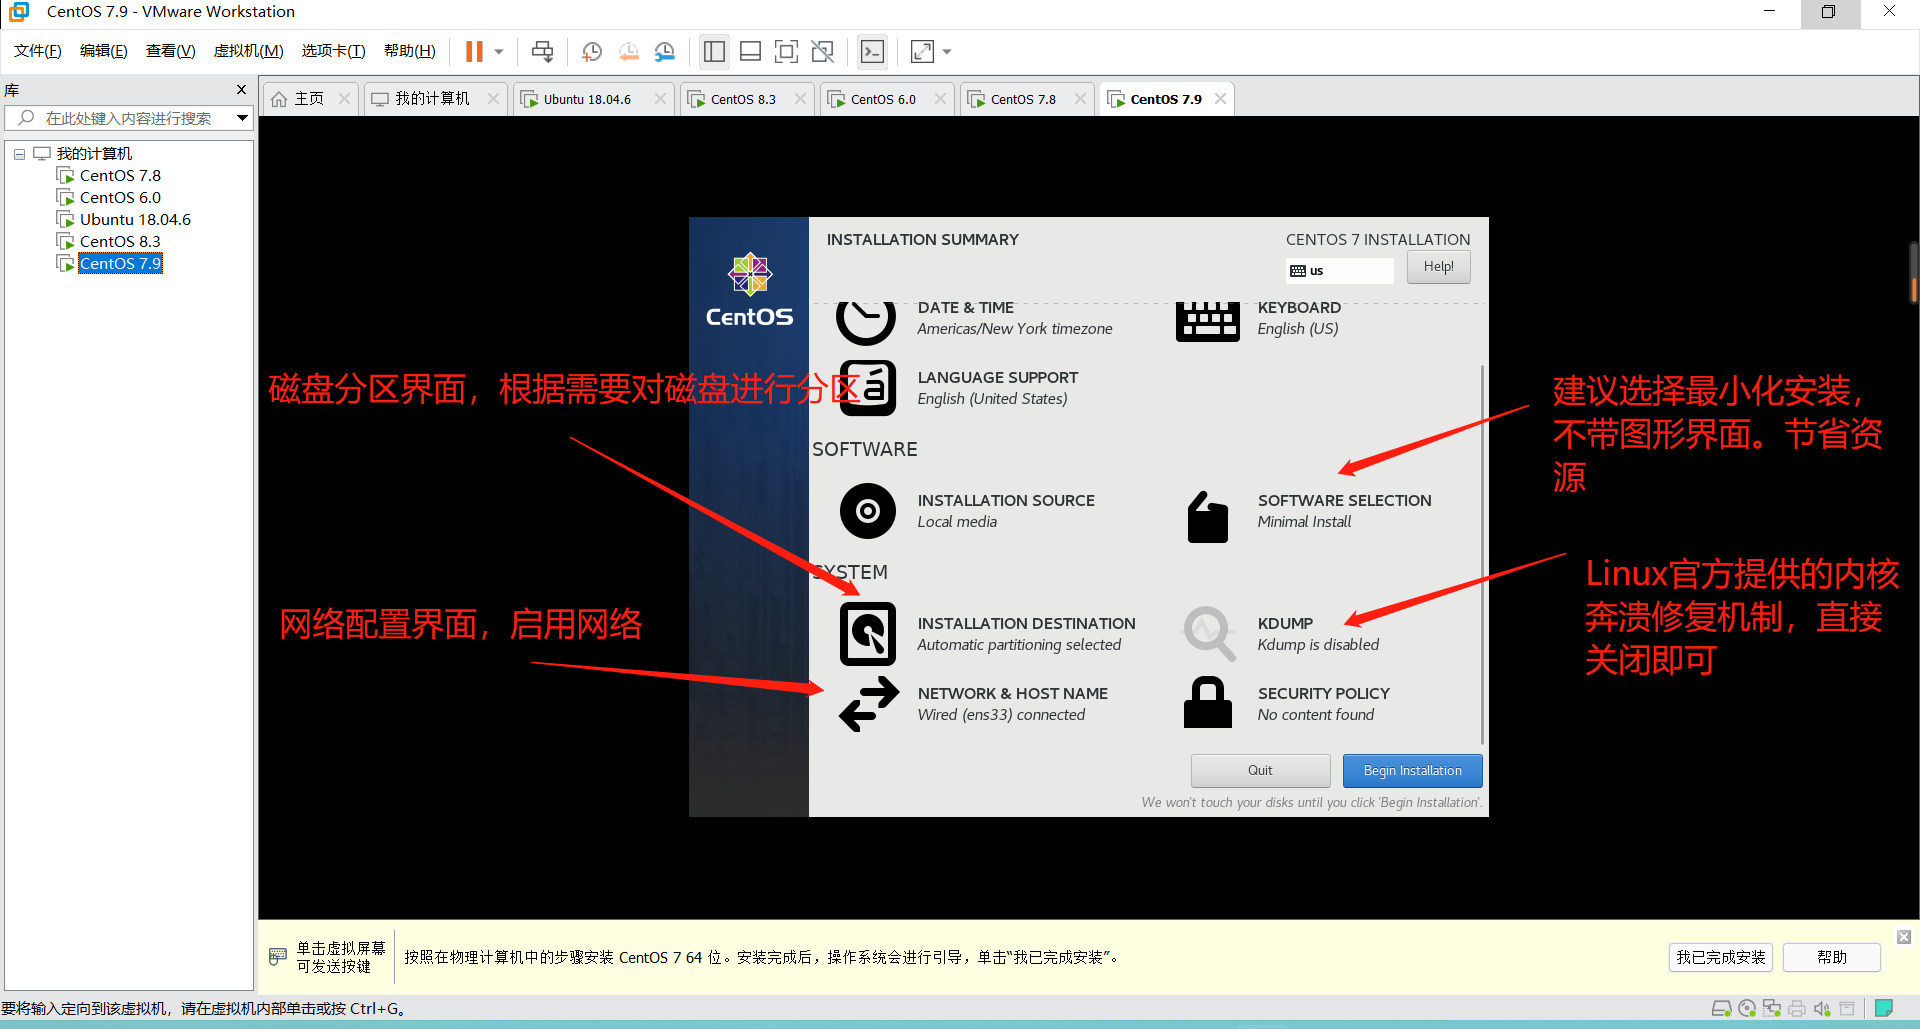This screenshot has height=1029, width=1920.
Task: Open the Network & Host Name arrows icon
Action: 869,704
